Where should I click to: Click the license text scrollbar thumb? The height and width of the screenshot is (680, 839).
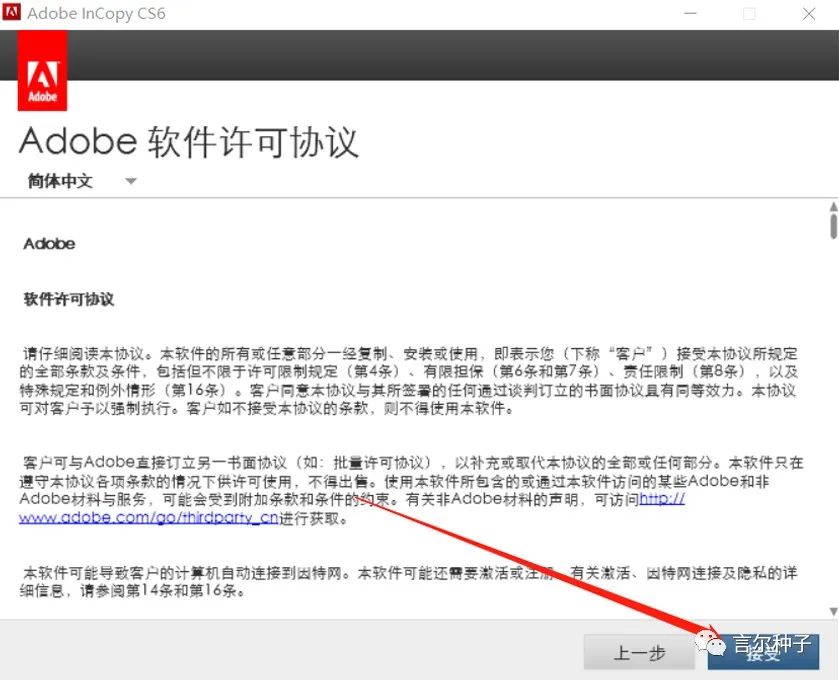(834, 226)
